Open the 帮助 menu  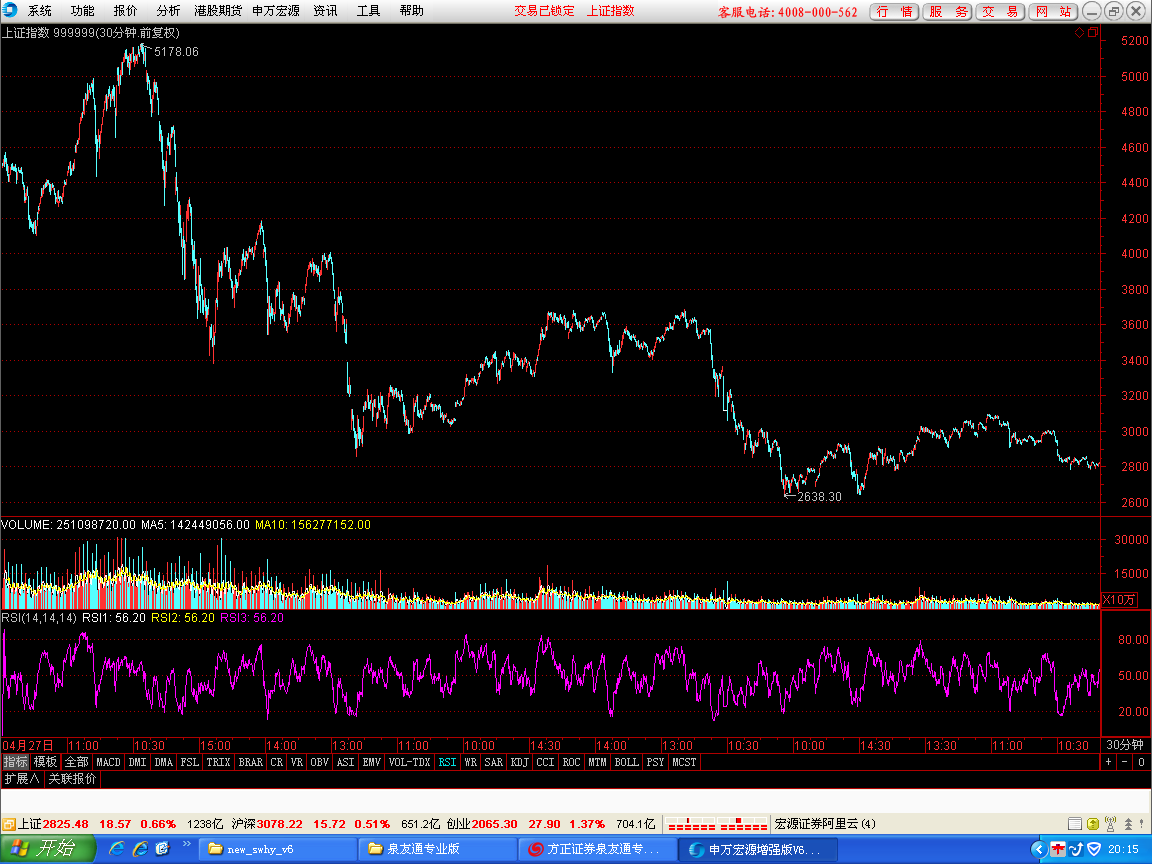click(x=411, y=11)
